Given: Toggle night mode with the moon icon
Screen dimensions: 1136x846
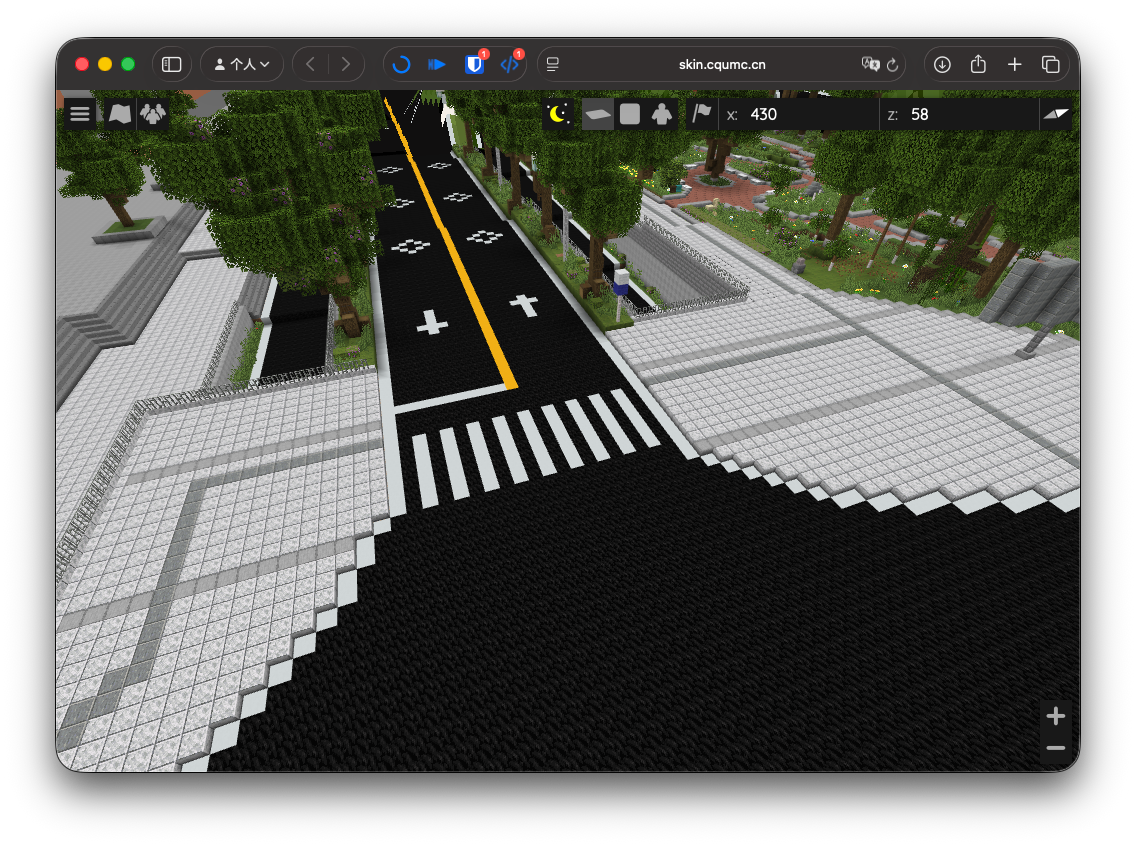Looking at the screenshot, I should 558,114.
